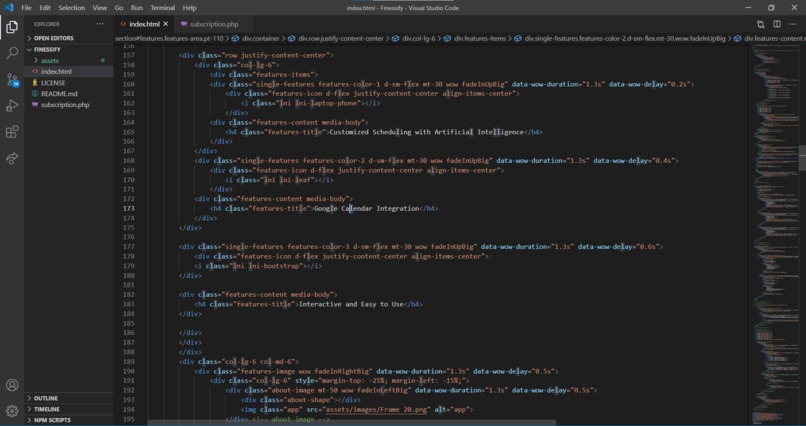Click the EXPLORER panel title
Viewport: 806px width, 426px height.
point(47,24)
